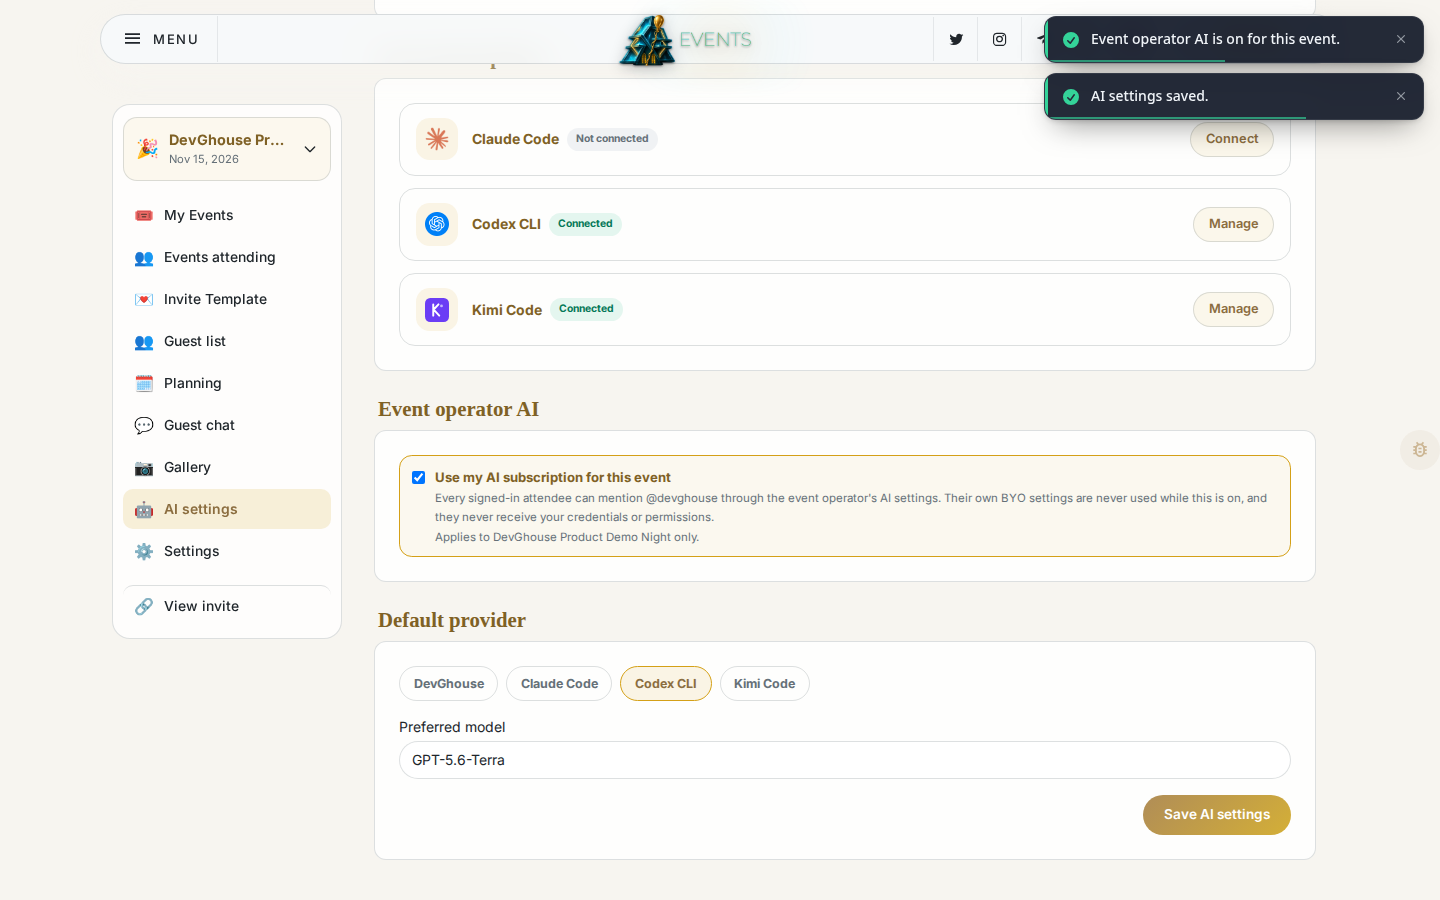Click the gear icon beside Settings
Screen dimensions: 1440x900
coord(144,551)
